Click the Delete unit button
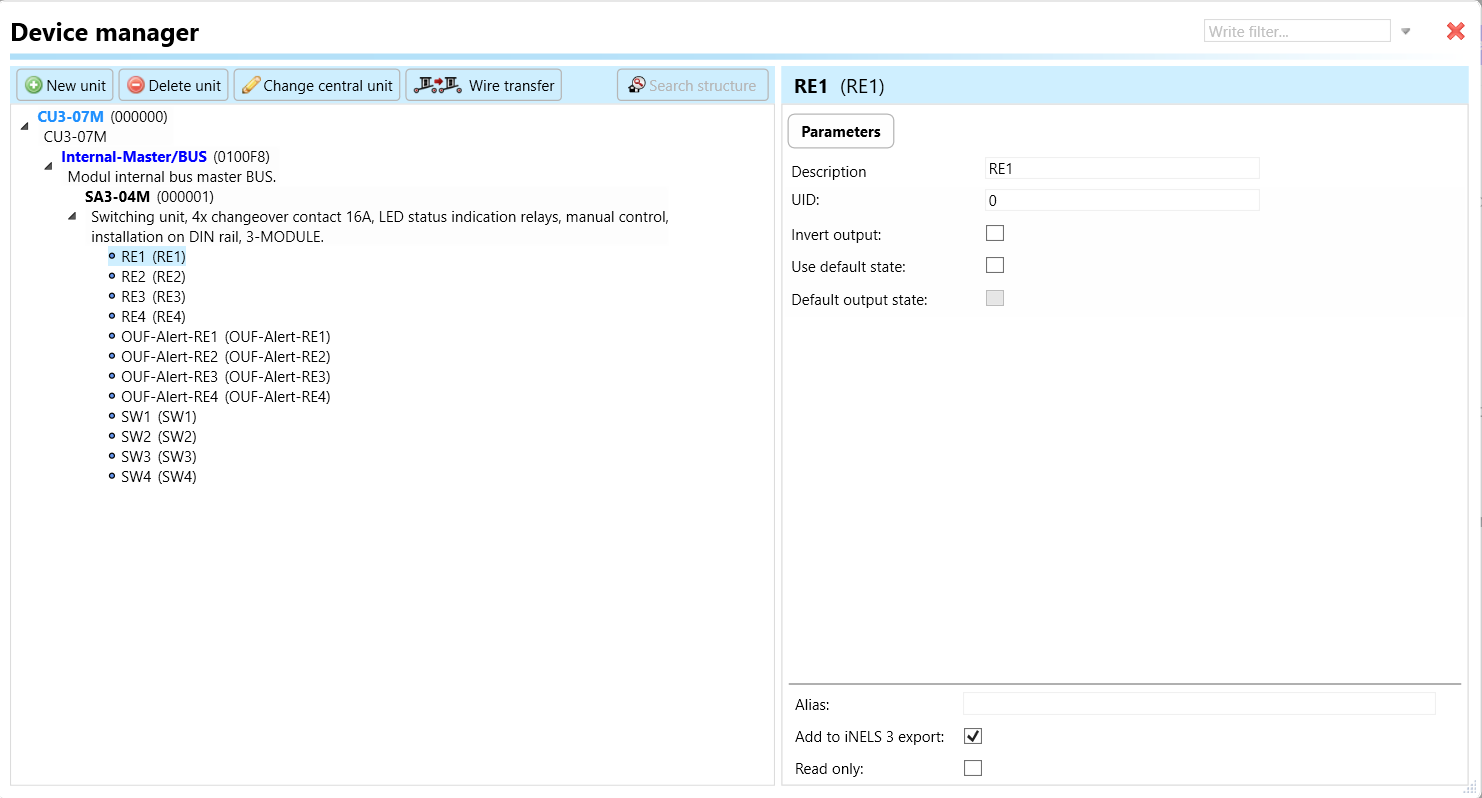This screenshot has height=798, width=1482. 174,85
